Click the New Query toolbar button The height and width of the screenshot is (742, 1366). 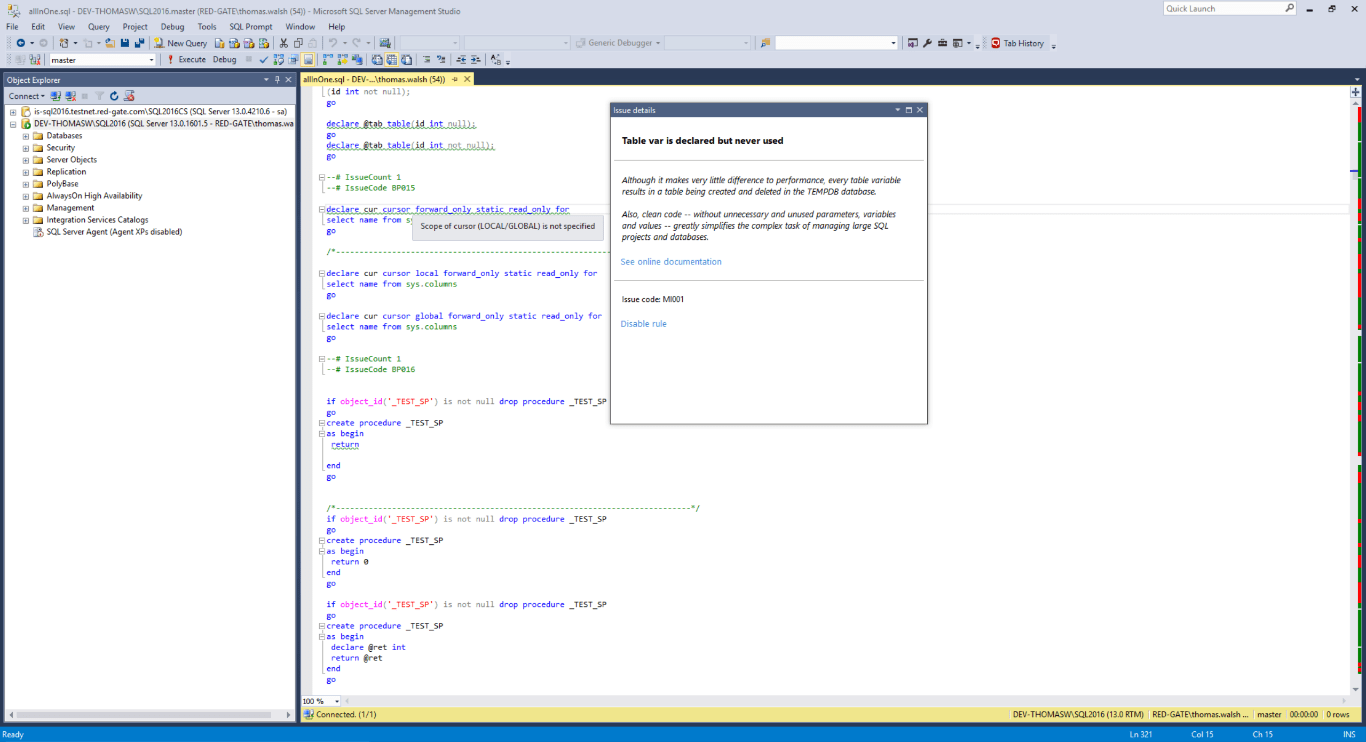(181, 43)
